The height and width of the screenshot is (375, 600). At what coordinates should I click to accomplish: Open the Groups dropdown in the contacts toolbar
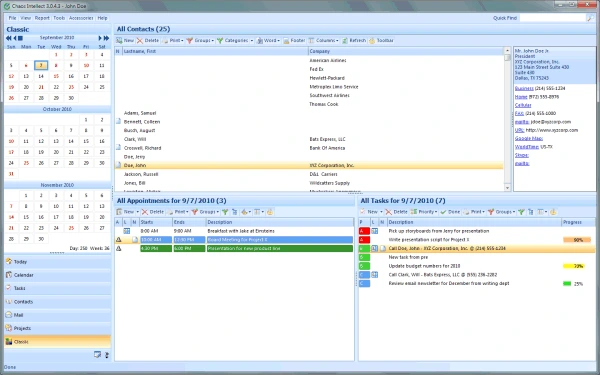[200, 40]
